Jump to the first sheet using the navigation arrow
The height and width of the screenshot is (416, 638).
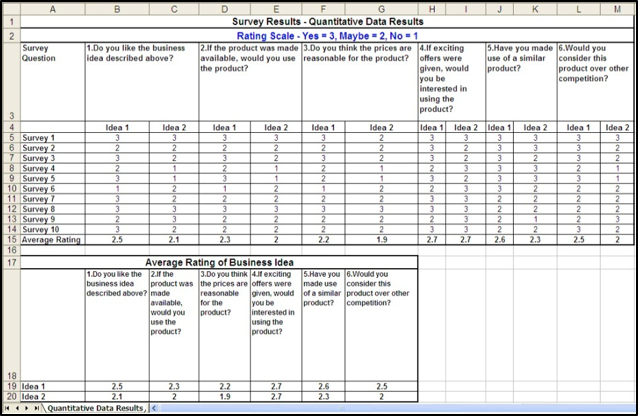click(7, 408)
